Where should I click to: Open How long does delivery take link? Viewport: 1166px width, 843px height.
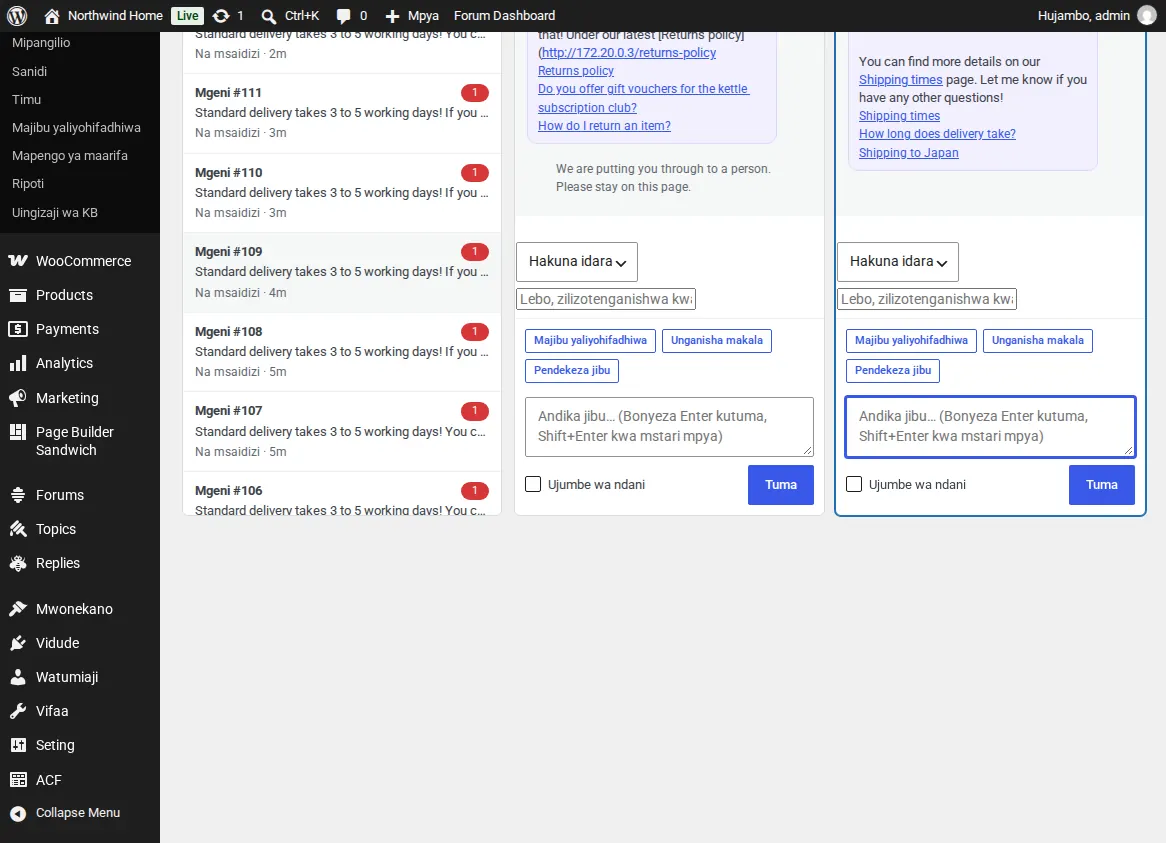(x=937, y=134)
